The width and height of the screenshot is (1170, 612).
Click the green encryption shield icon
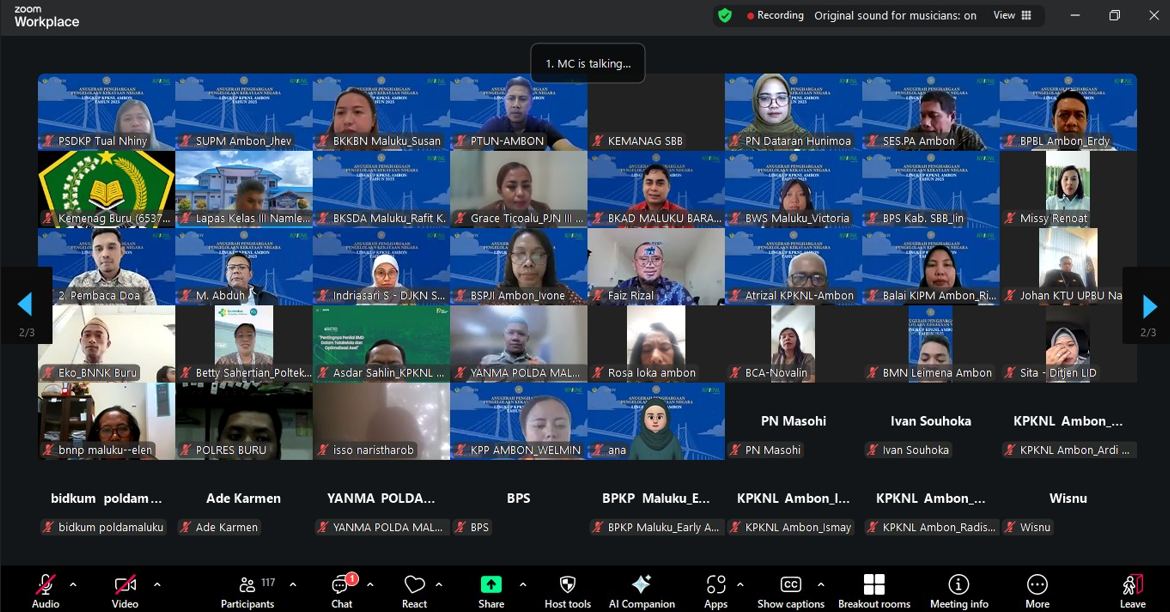click(x=725, y=16)
